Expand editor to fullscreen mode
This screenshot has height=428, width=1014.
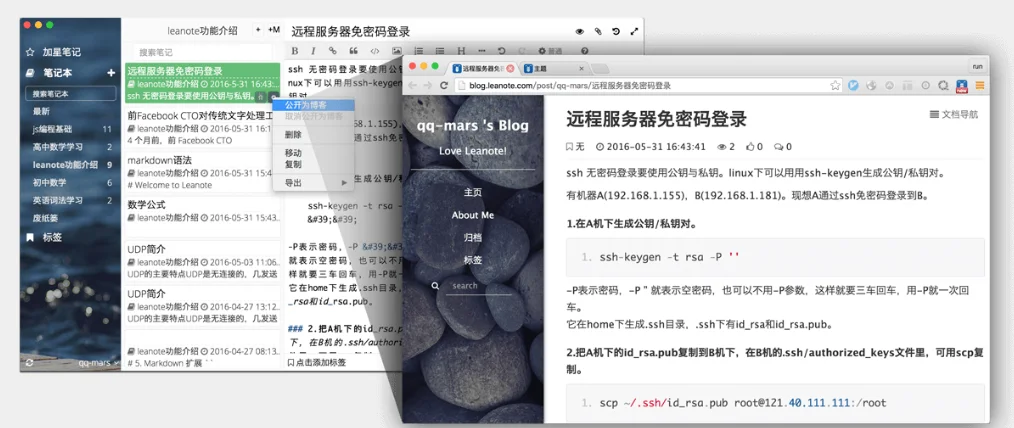(x=634, y=31)
